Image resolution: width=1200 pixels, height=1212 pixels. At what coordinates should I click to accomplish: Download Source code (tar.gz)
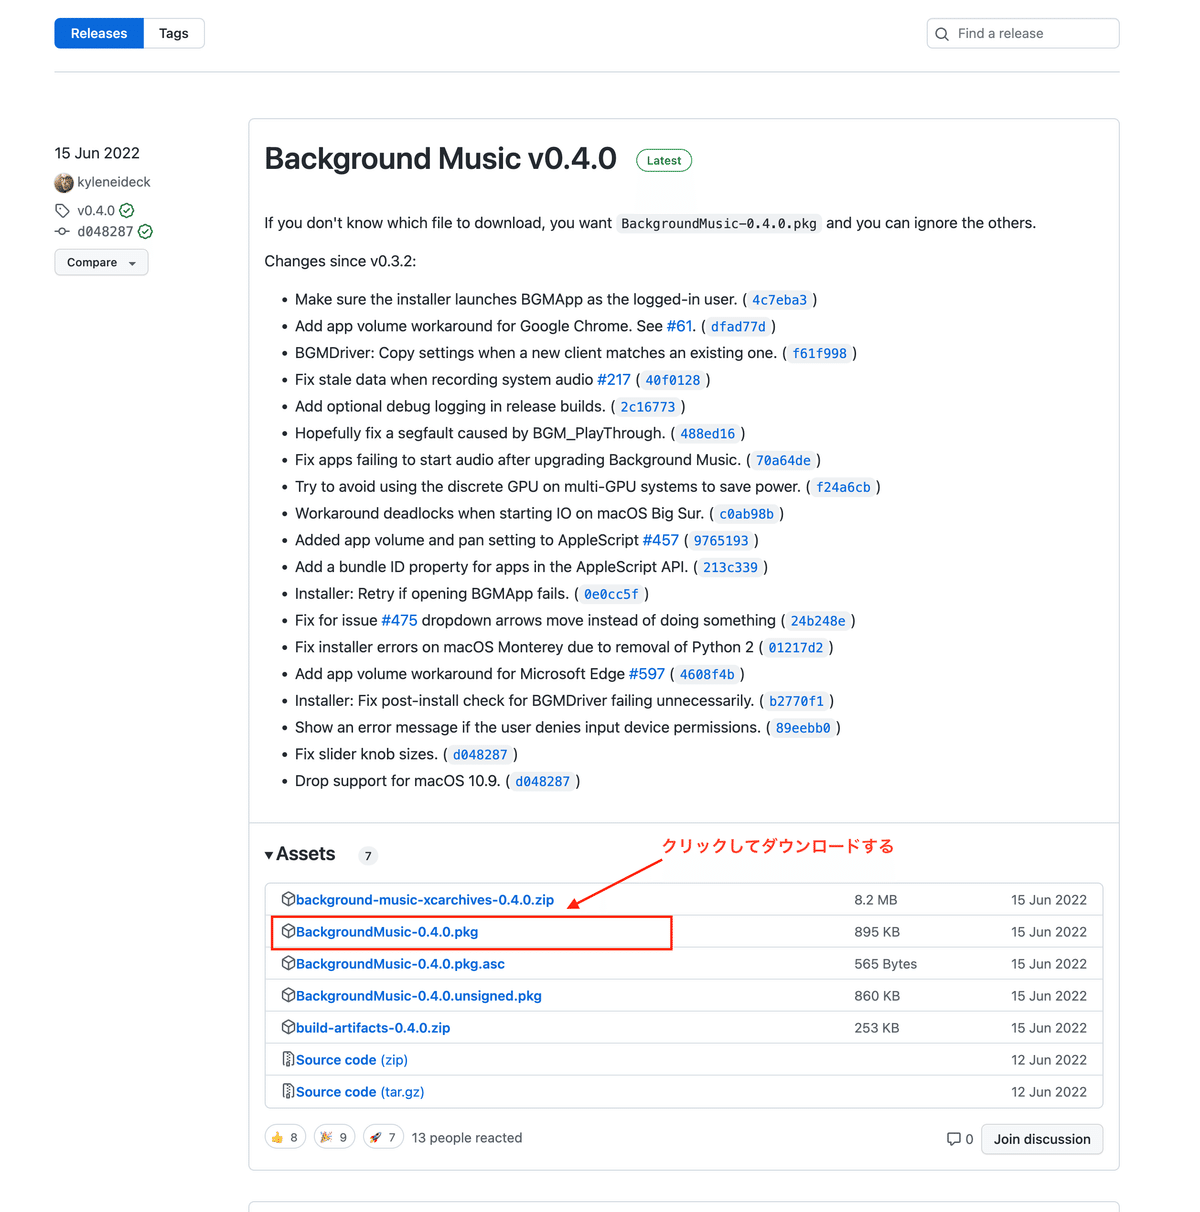(x=360, y=1092)
